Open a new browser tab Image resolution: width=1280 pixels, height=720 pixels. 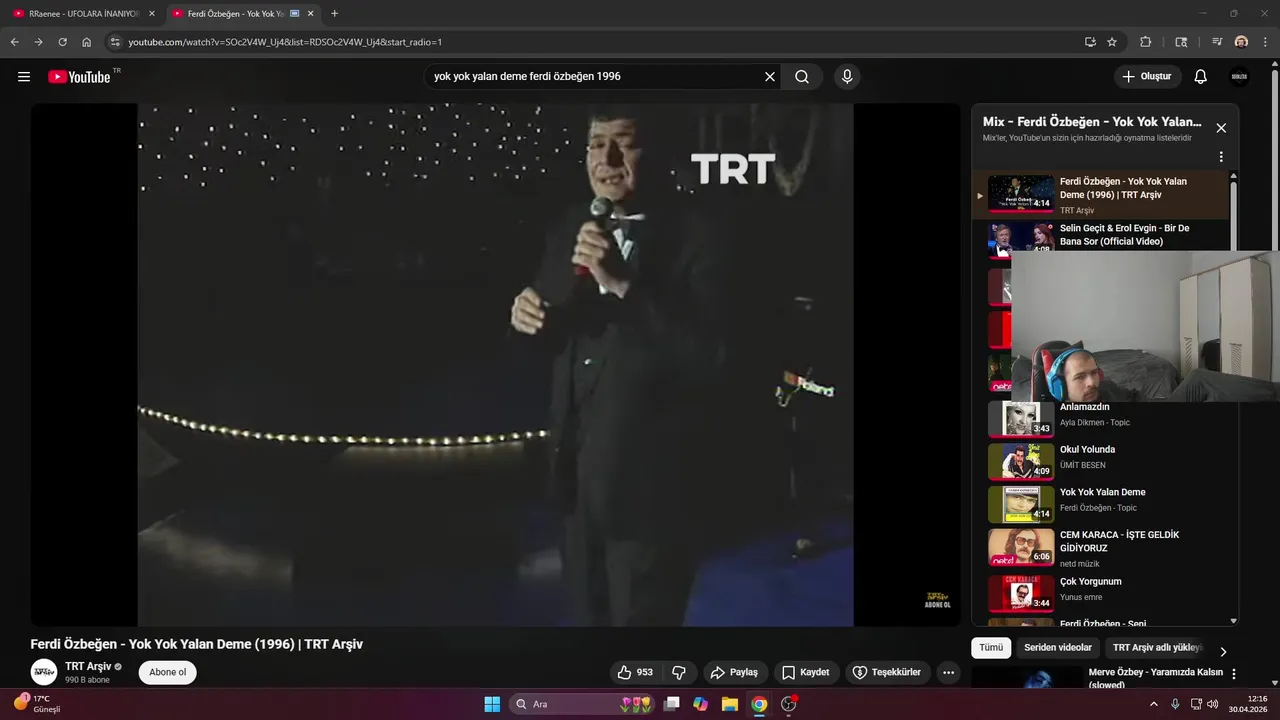334,14
